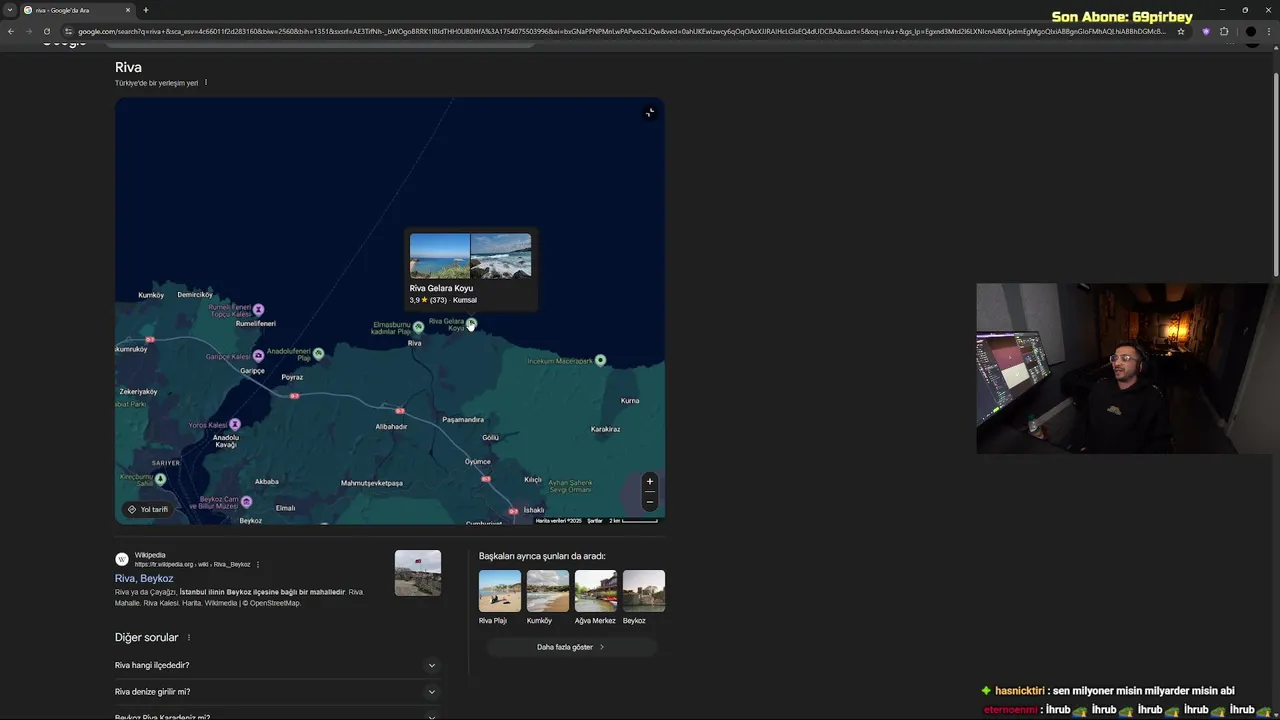Select the Kumköy suggestion card
Screen dimensions: 1280x720
point(548,597)
